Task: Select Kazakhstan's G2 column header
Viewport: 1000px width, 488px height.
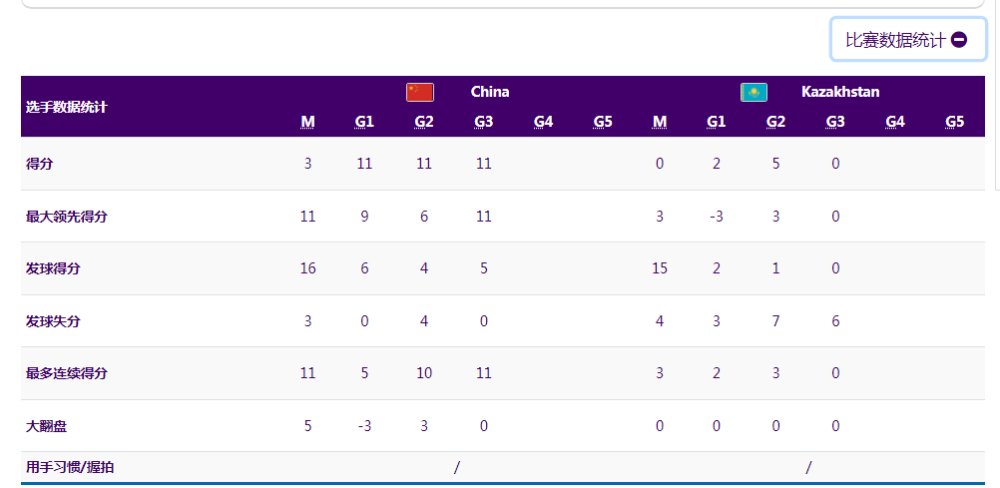Action: tap(776, 122)
